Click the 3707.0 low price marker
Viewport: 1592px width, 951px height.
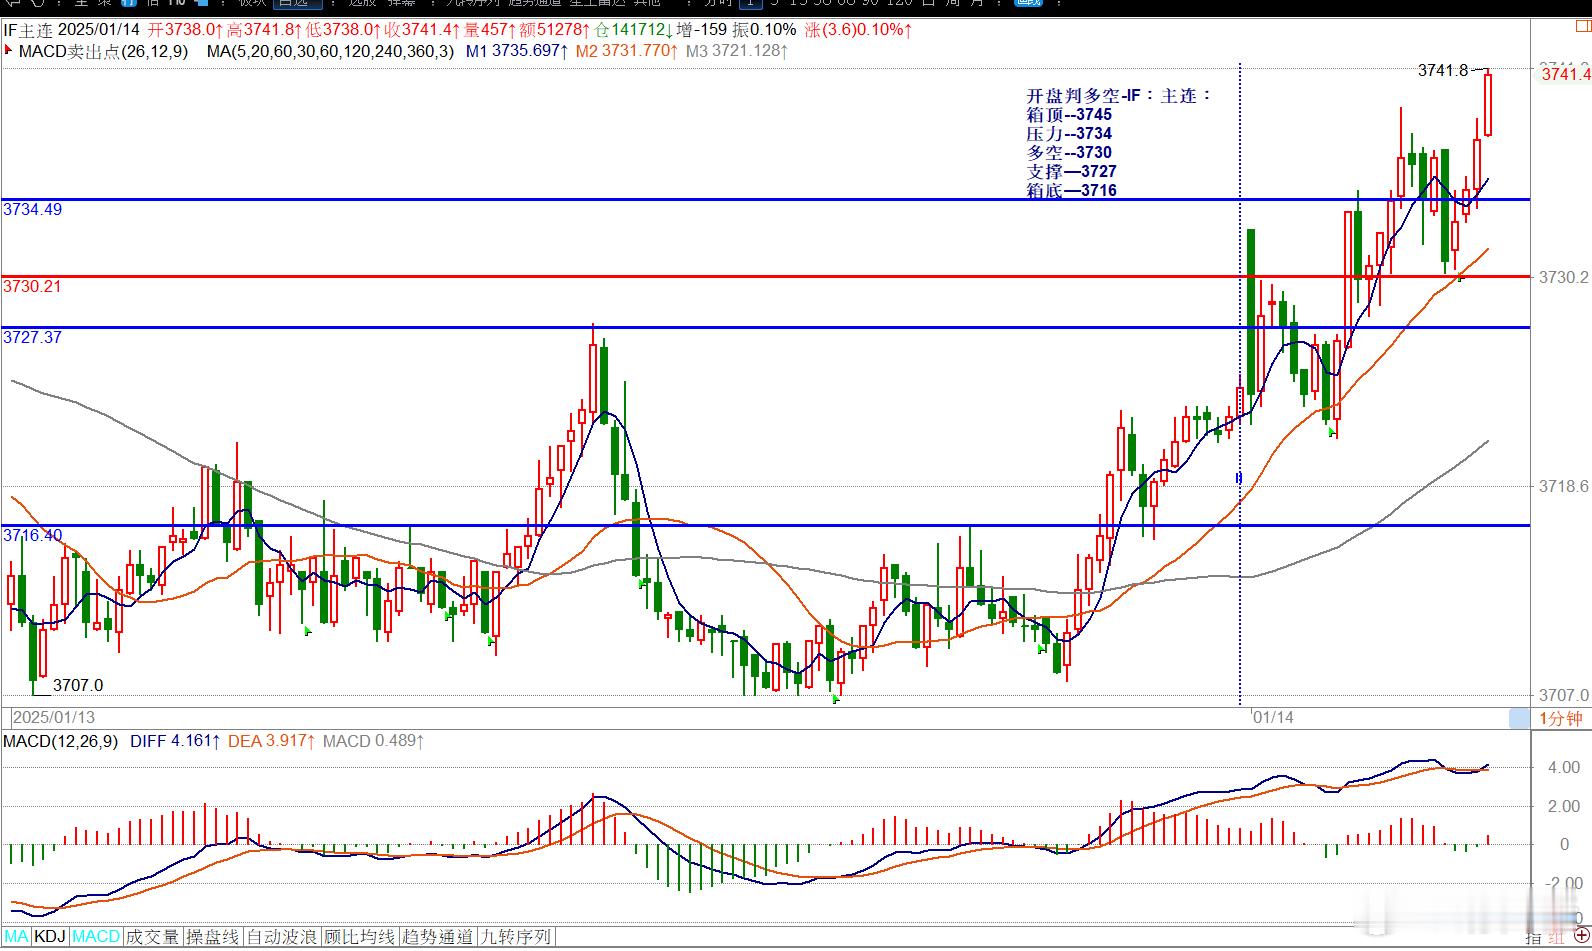[77, 685]
